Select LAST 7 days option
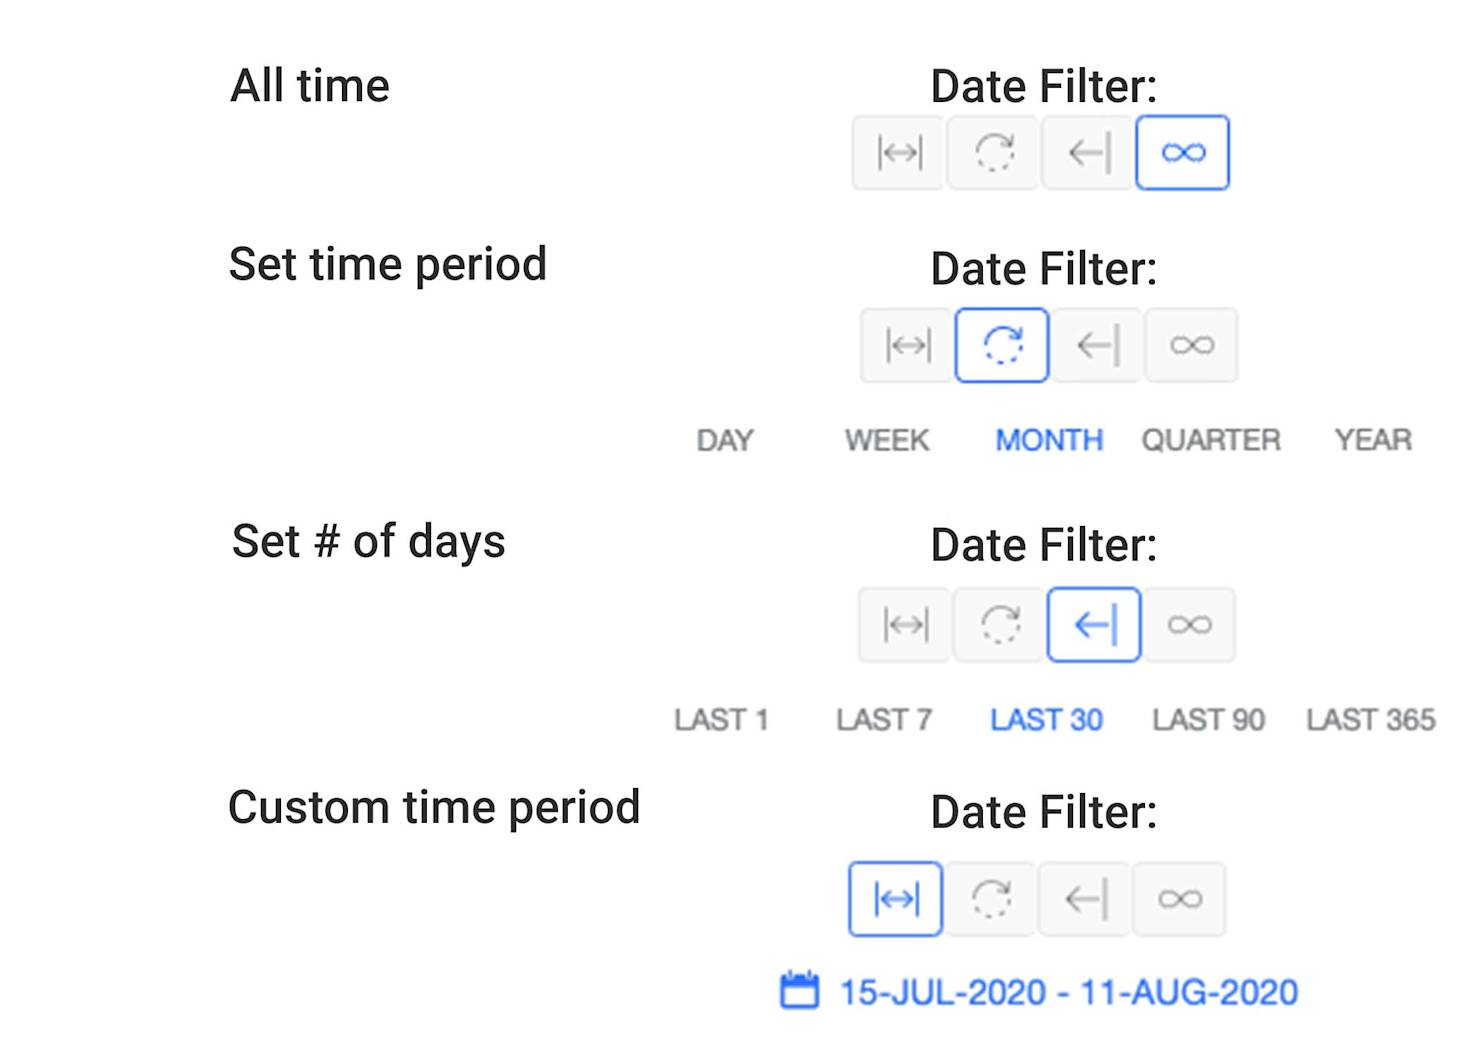Screen dimensions: 1480x1057 coord(884,720)
